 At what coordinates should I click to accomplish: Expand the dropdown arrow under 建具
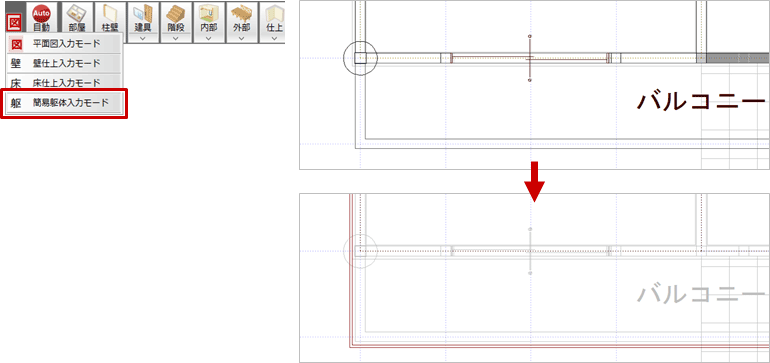pos(142,38)
